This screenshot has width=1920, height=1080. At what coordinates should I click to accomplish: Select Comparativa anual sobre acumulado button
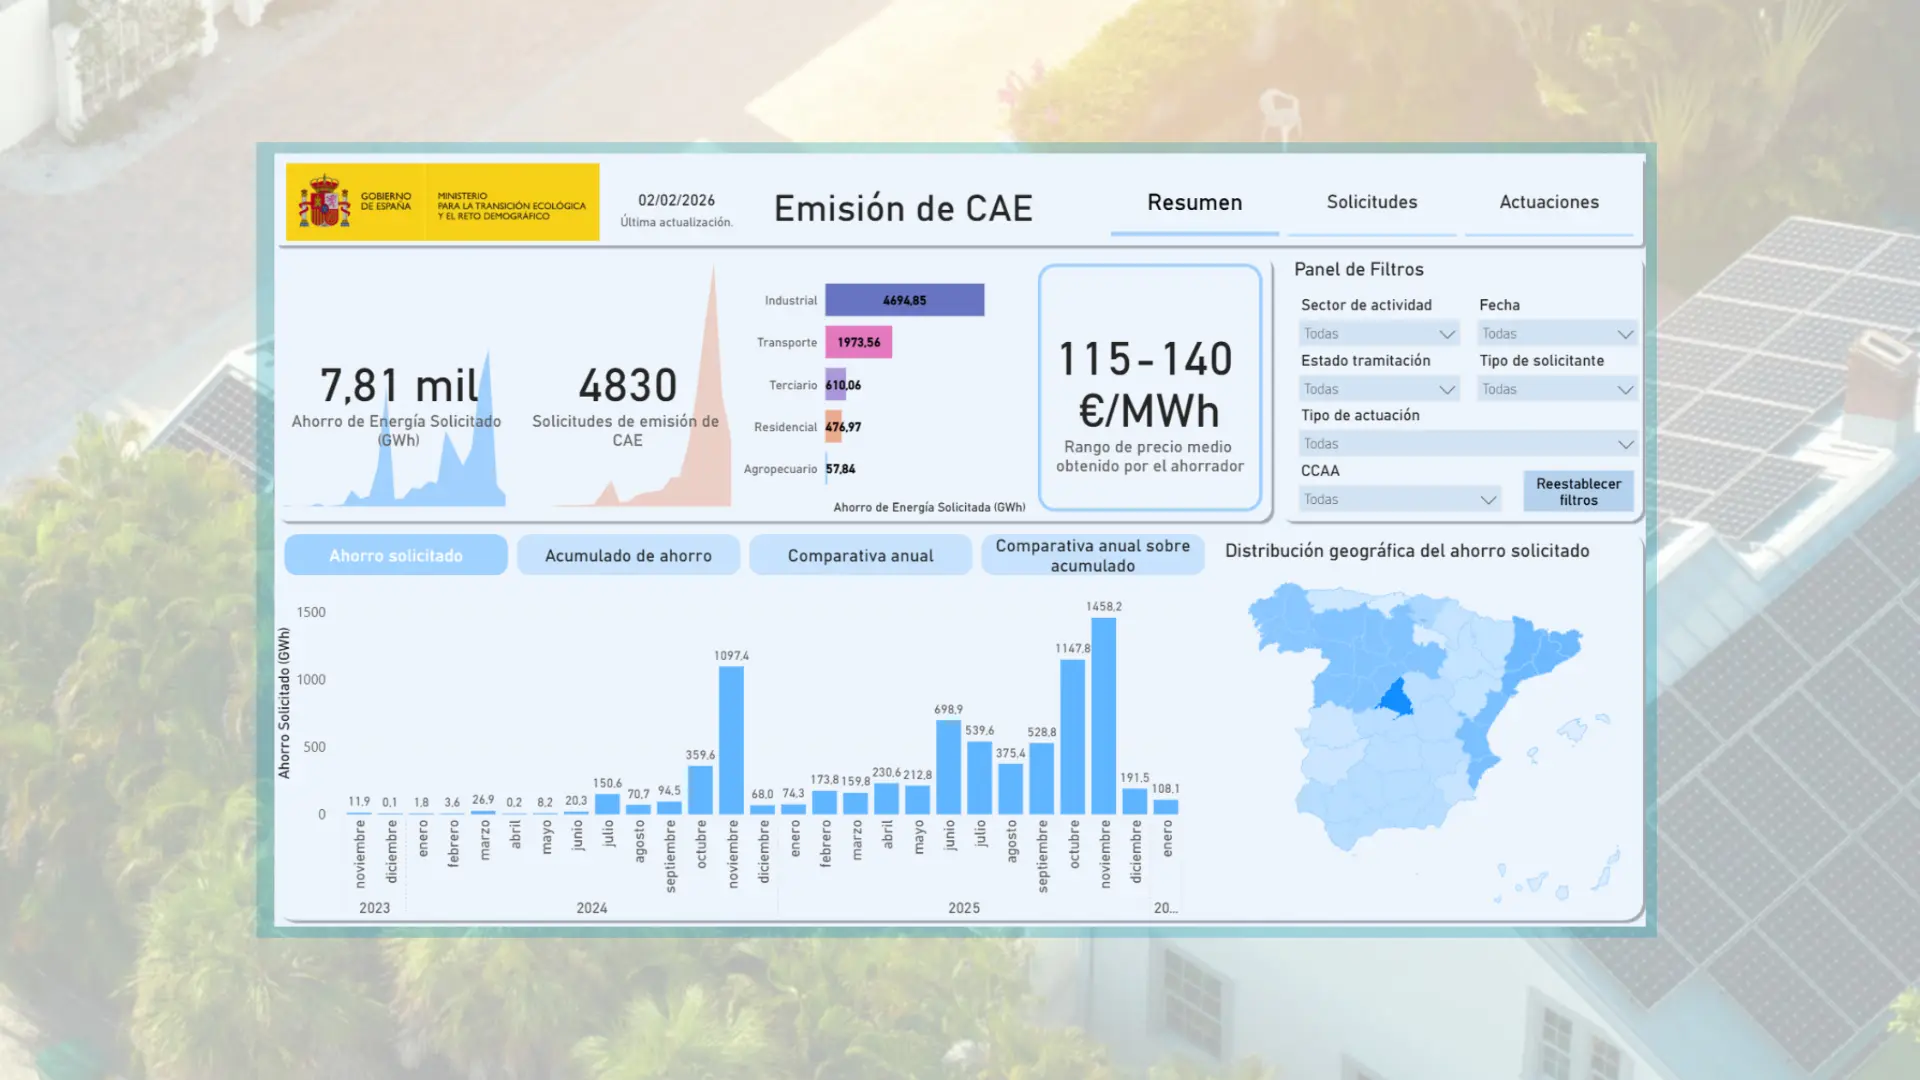point(1092,556)
